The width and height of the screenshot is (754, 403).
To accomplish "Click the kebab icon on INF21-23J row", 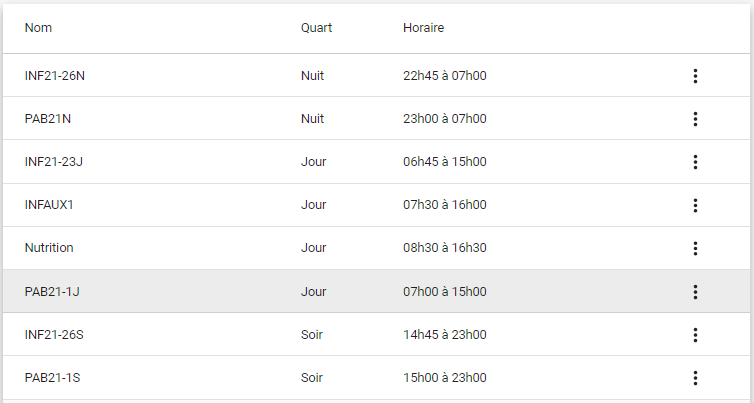I will tap(695, 162).
